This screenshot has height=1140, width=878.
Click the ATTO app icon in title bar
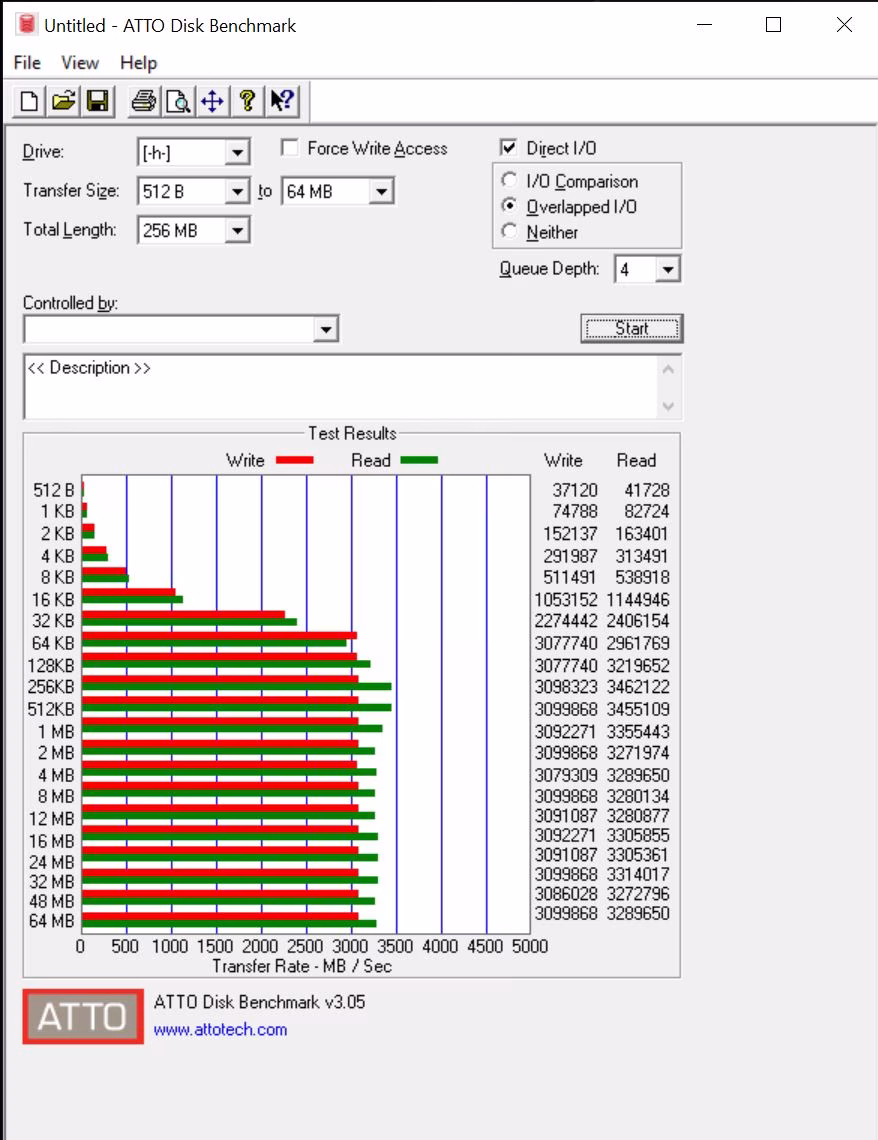point(26,24)
